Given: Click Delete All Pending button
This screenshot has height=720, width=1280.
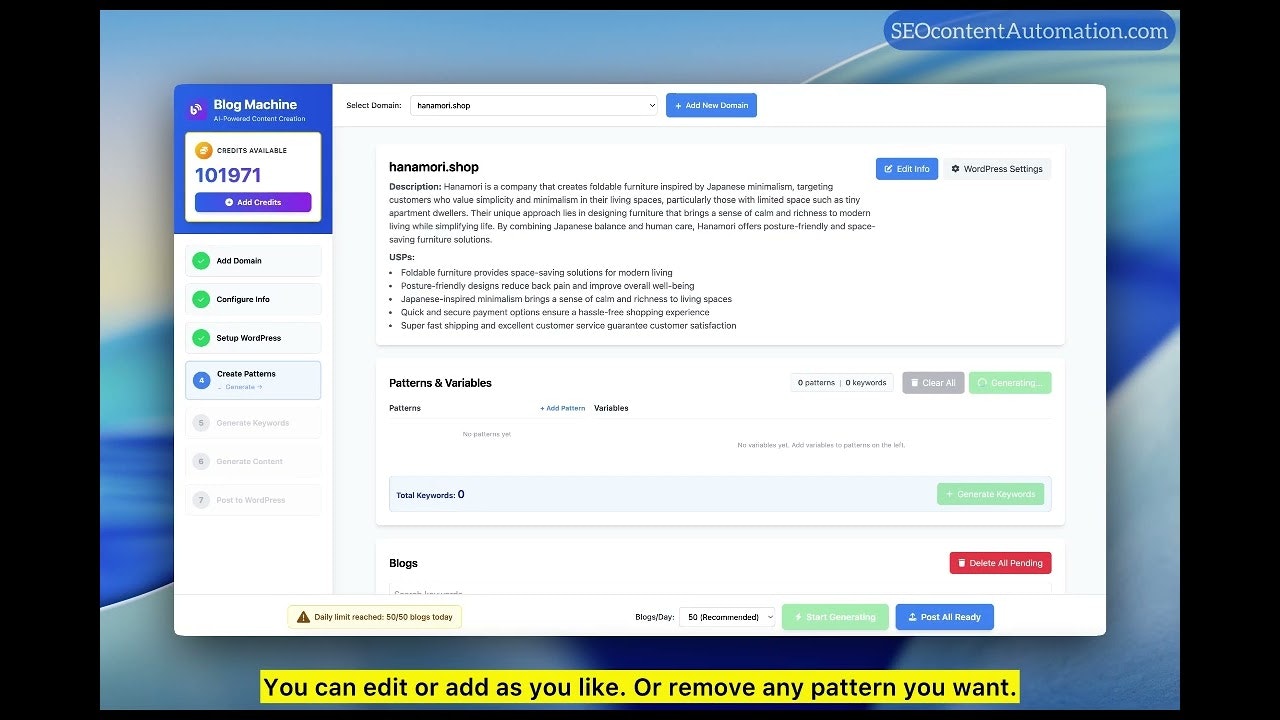Looking at the screenshot, I should [1000, 563].
